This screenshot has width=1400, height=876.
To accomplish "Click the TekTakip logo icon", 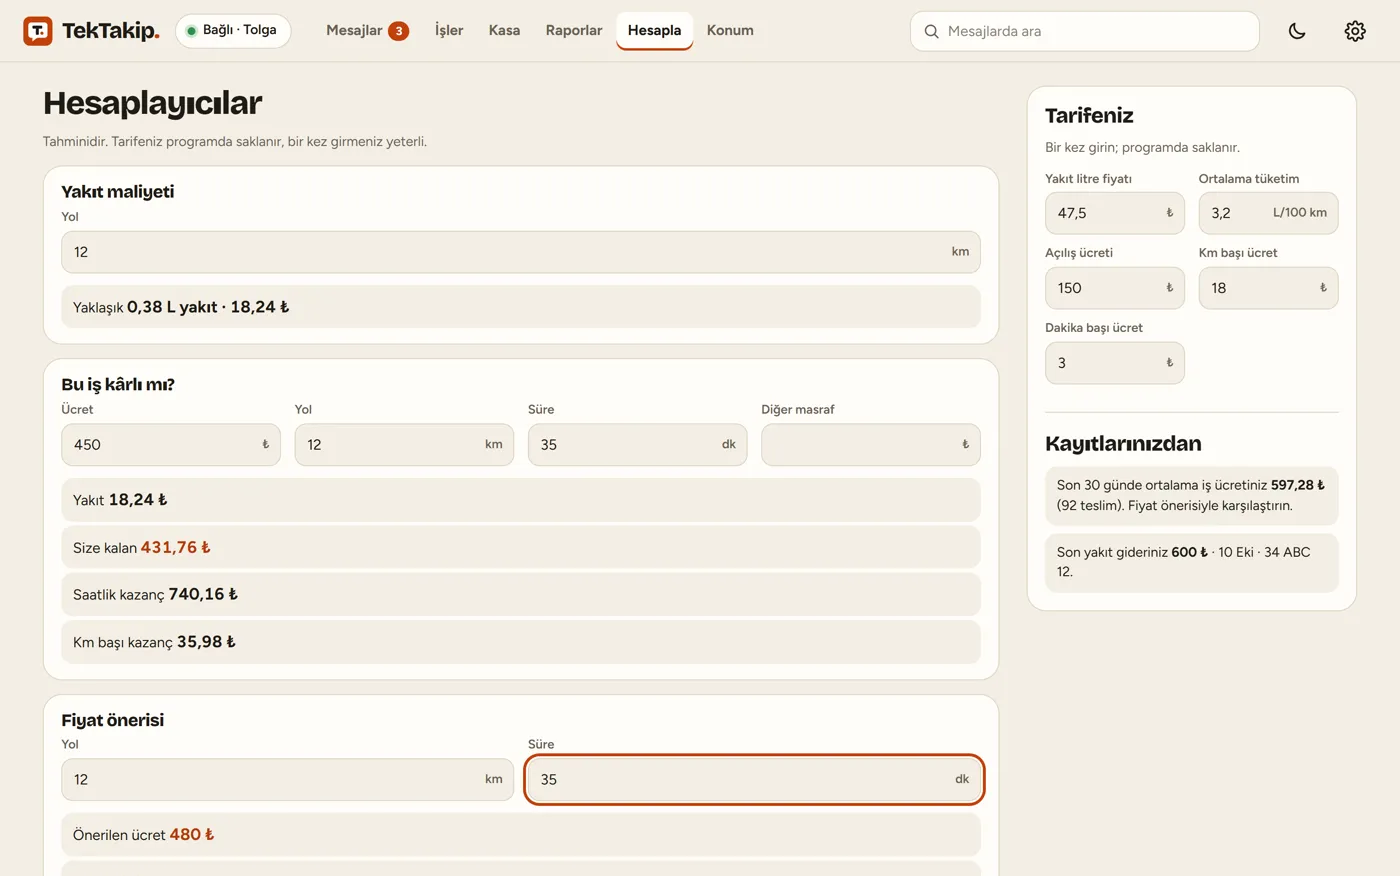I will [x=38, y=31].
